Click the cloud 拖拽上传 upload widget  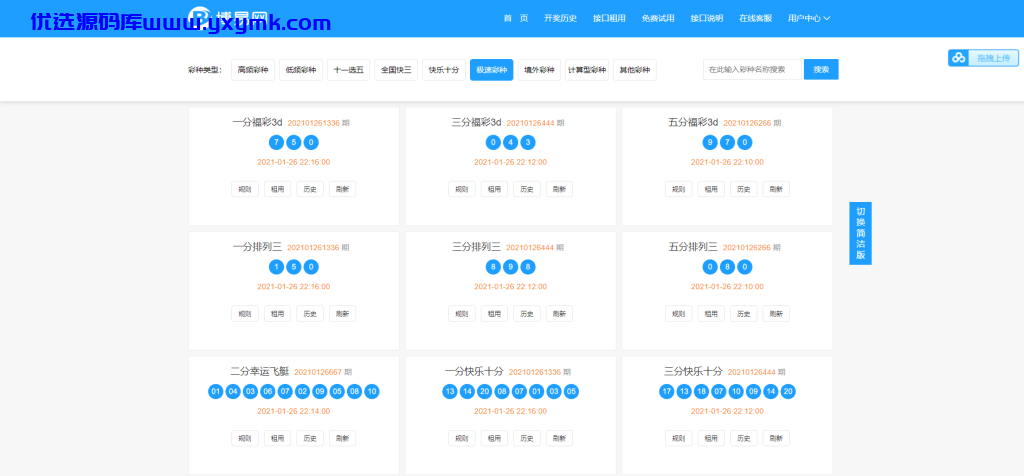click(x=983, y=57)
